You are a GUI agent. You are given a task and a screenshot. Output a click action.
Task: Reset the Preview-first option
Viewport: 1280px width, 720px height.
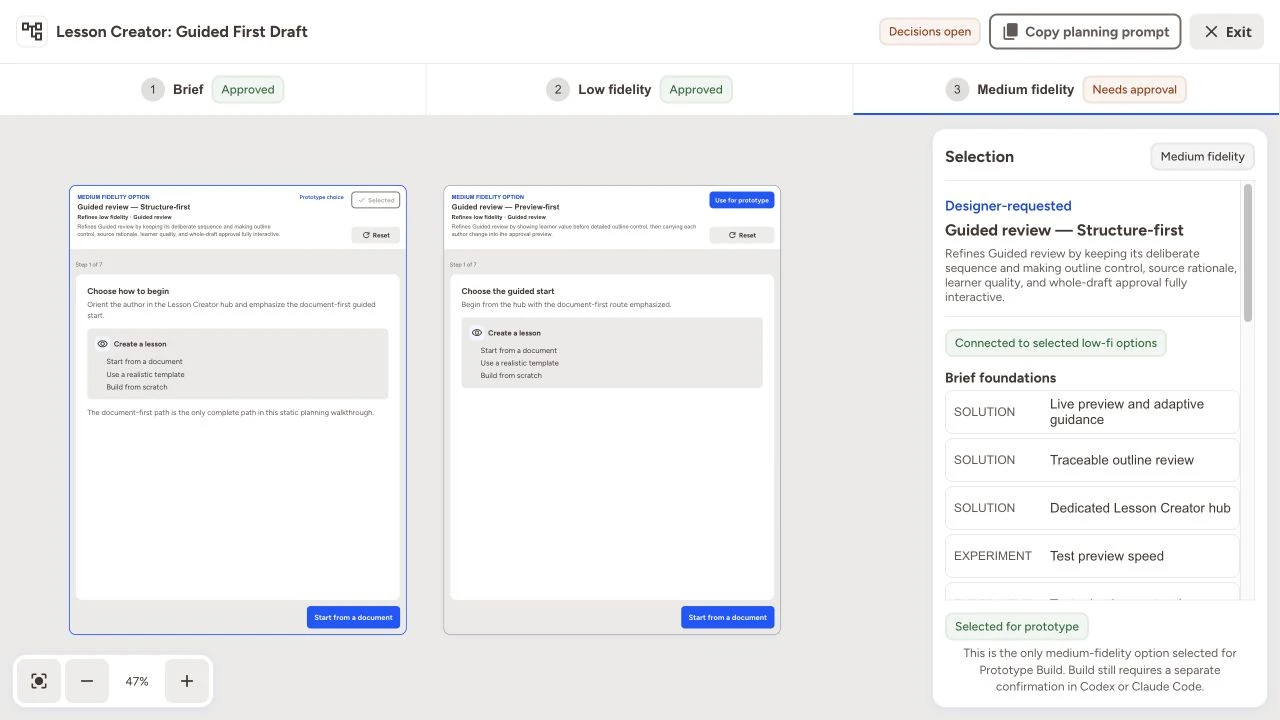tap(742, 235)
